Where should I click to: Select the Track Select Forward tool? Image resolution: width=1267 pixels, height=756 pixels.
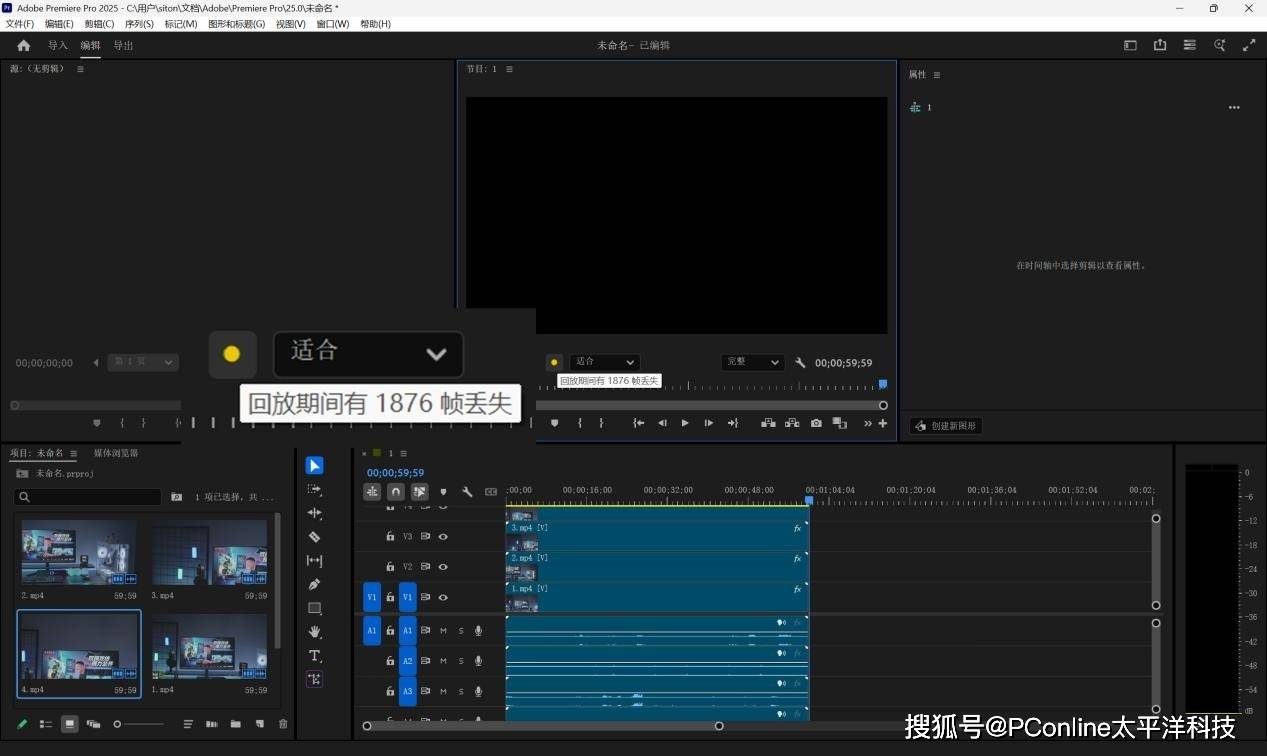[x=314, y=490]
